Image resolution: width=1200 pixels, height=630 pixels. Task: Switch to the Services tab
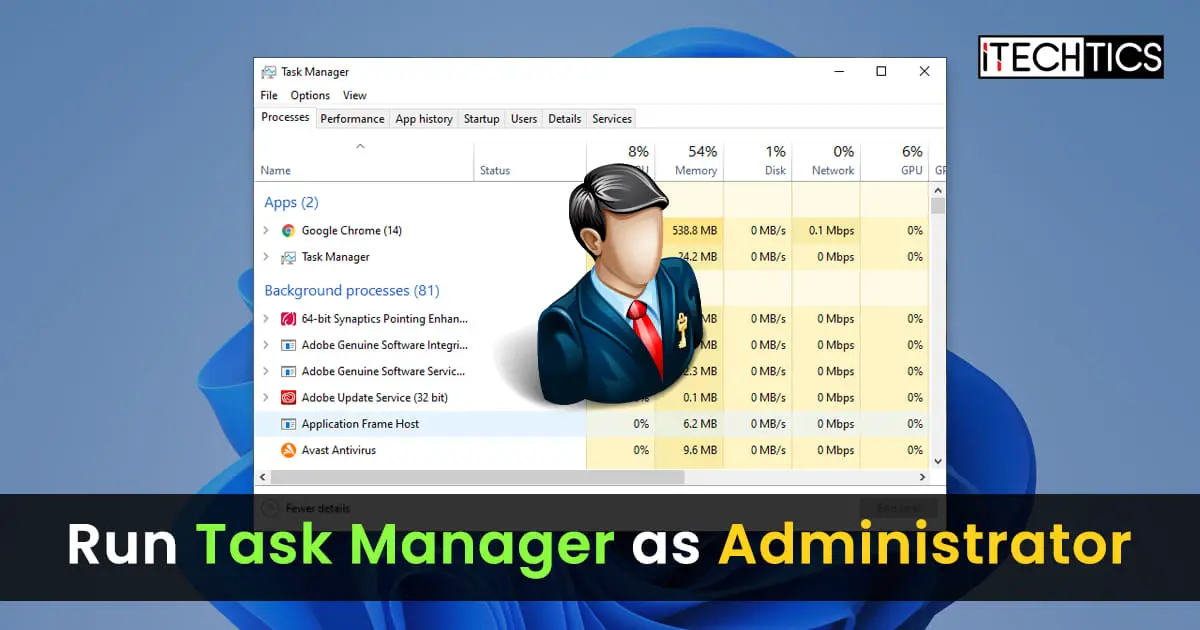(x=612, y=119)
